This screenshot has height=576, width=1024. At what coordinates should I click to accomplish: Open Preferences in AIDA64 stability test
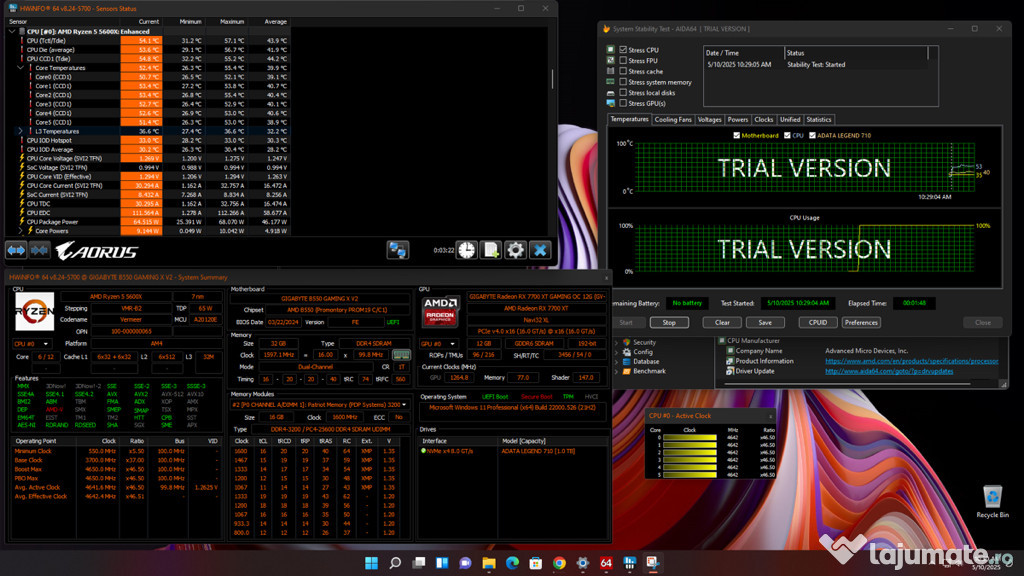tap(861, 323)
